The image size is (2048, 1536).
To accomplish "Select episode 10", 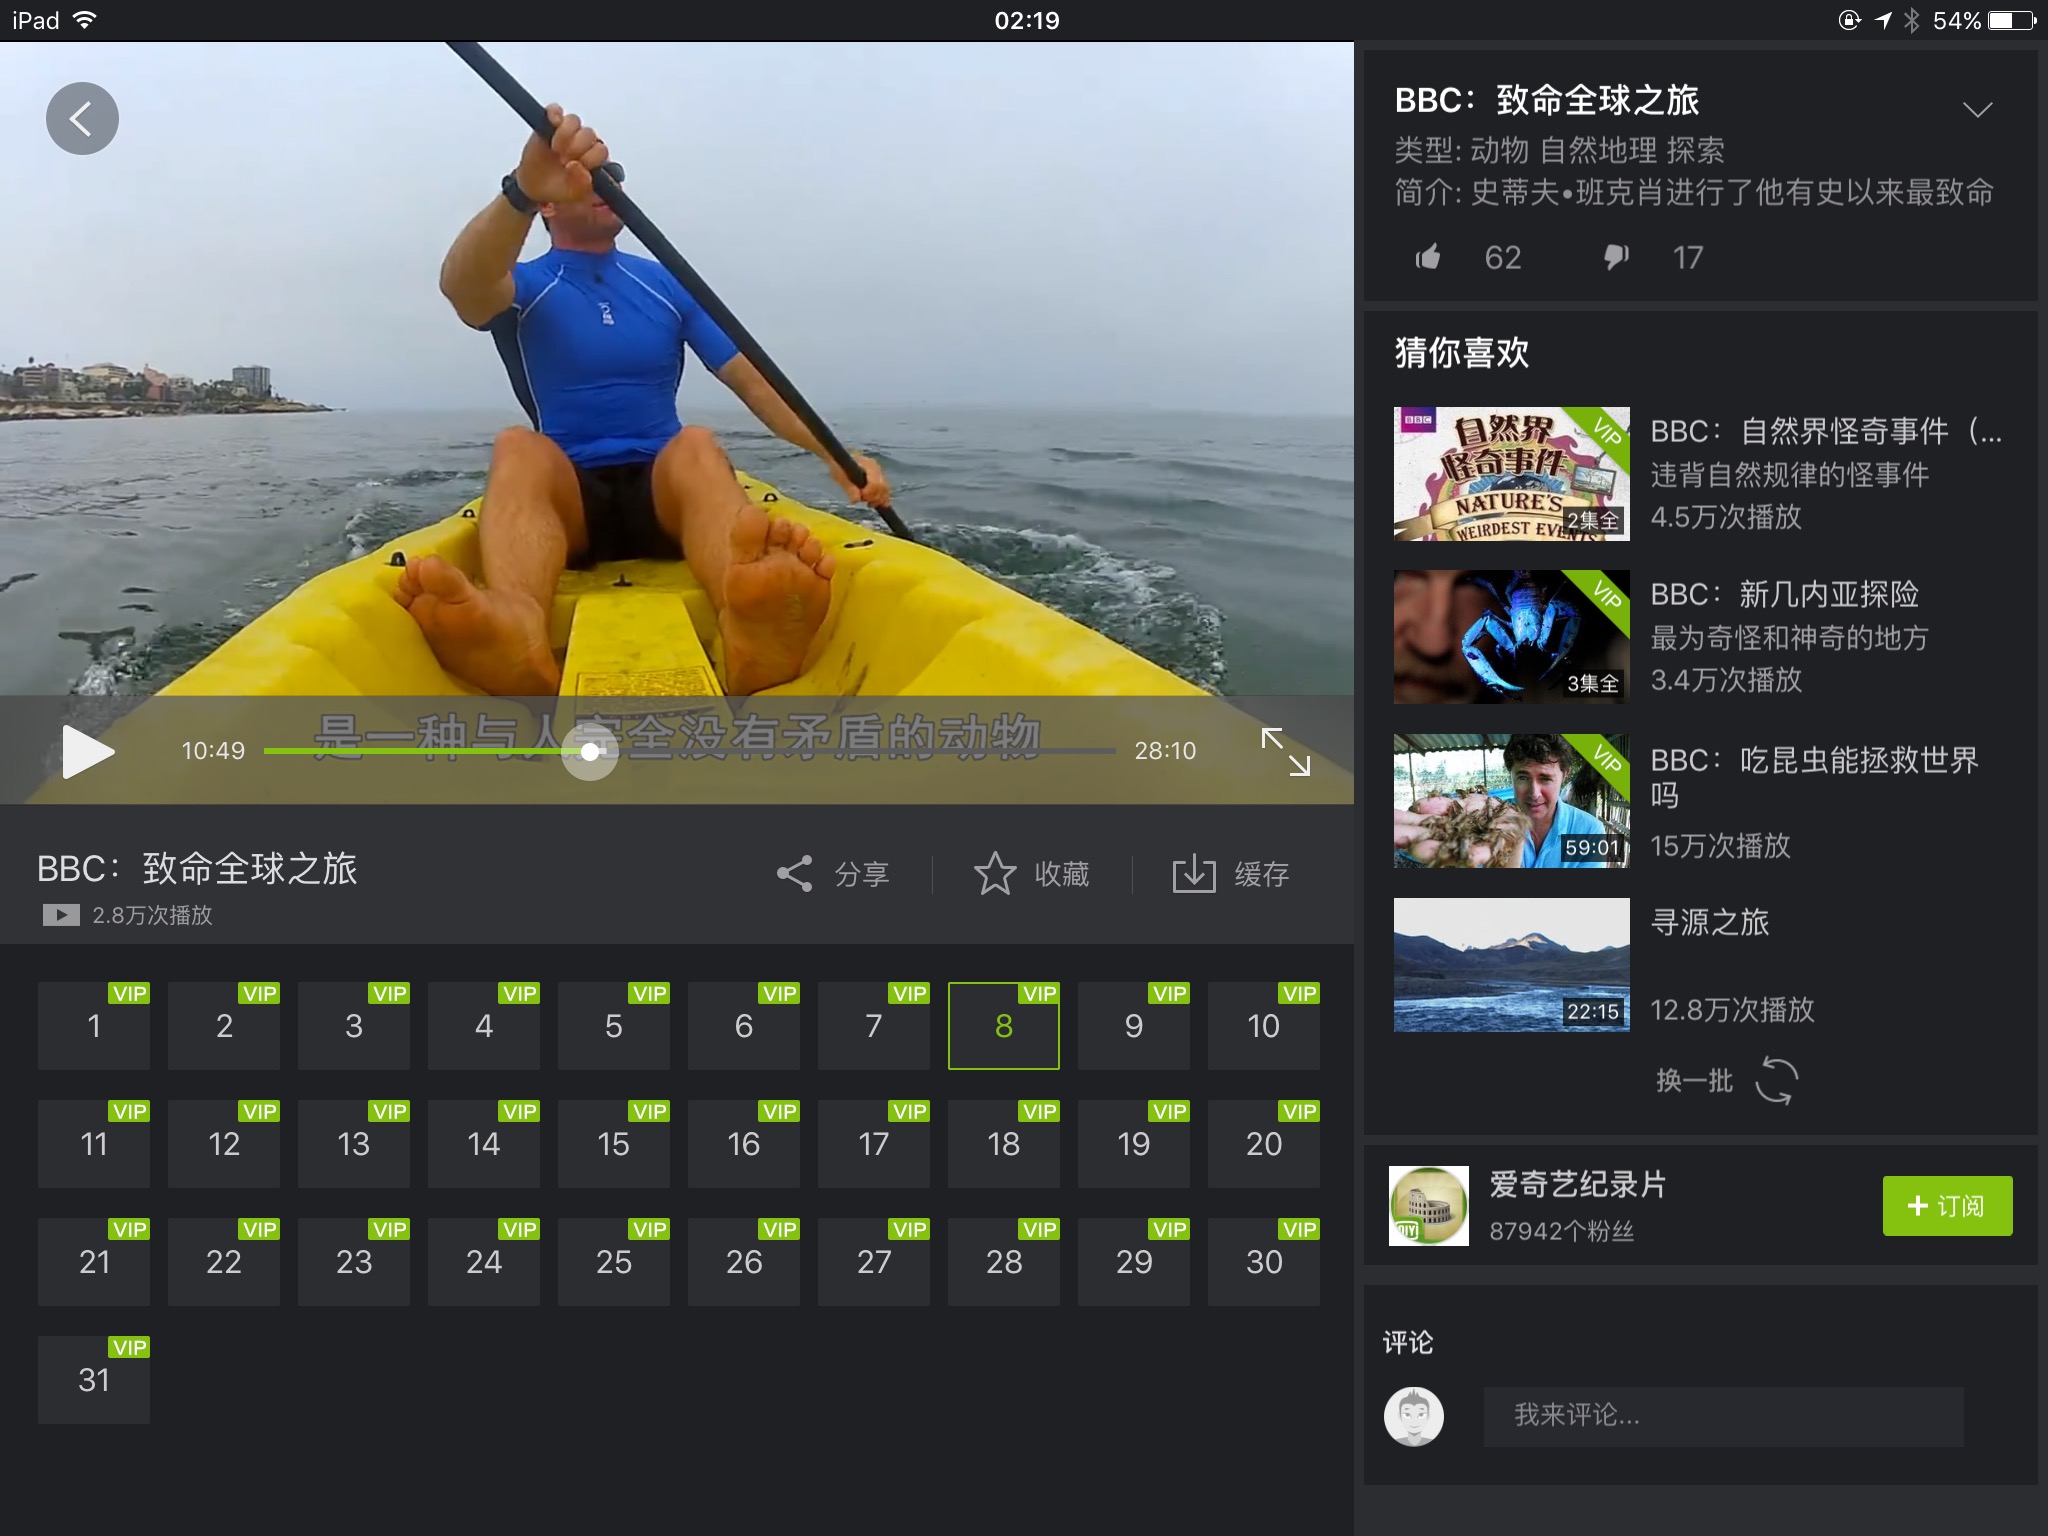I will pyautogui.click(x=1264, y=1026).
